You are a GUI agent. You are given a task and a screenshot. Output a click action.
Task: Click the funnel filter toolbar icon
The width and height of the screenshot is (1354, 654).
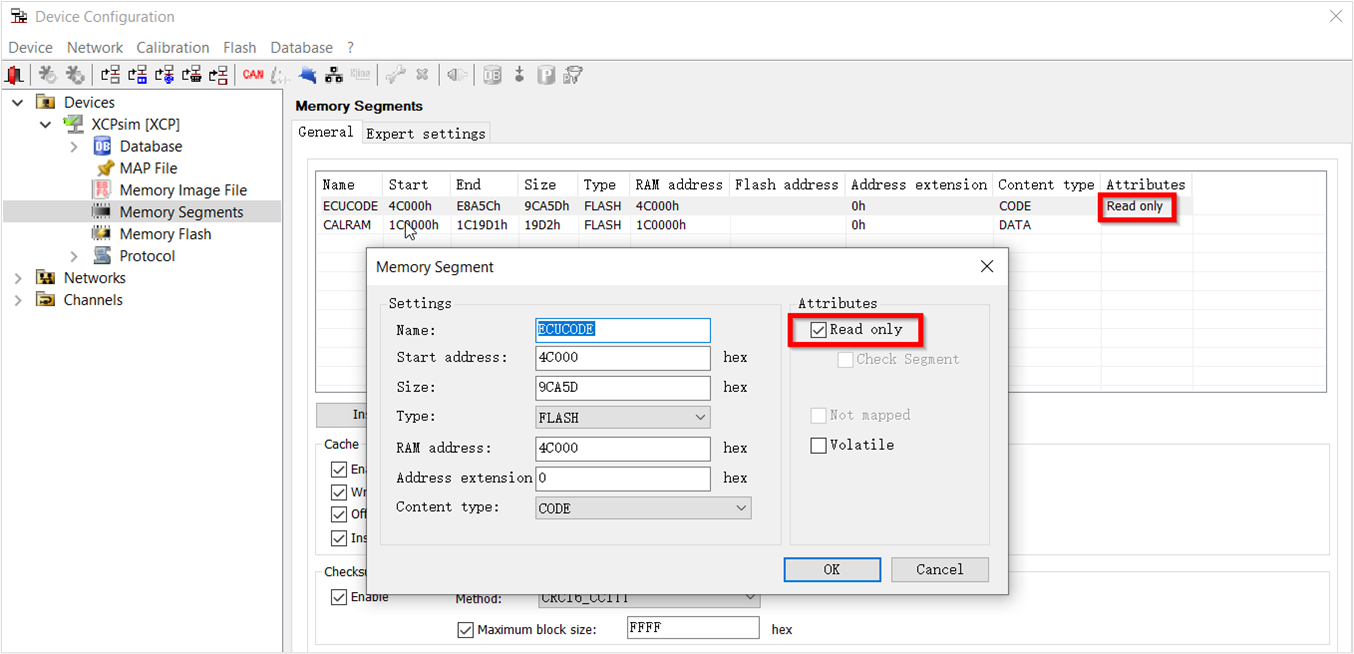pos(573,75)
